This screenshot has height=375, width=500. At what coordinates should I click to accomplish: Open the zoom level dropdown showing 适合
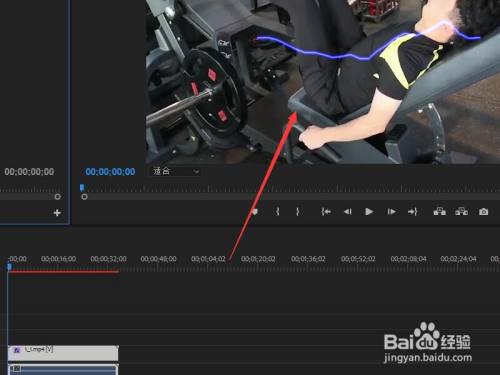(x=176, y=171)
